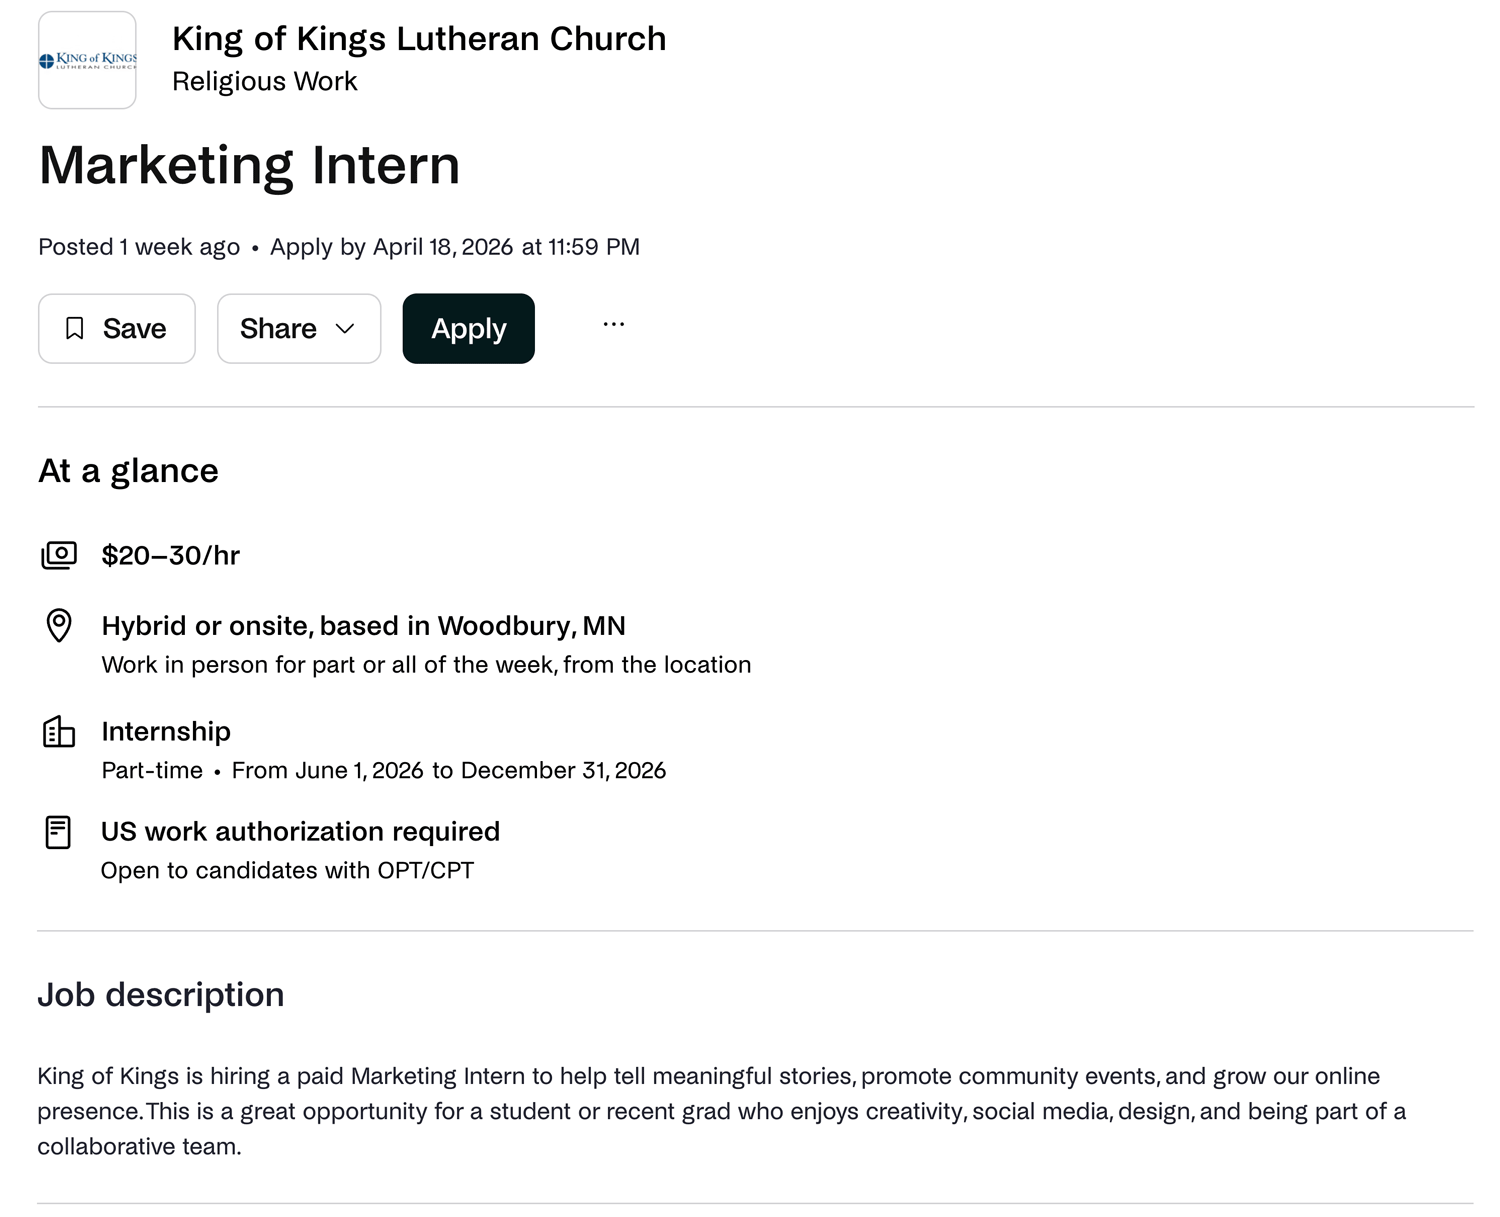Click the At a glance section heading
This screenshot has width=1500, height=1217.
[x=128, y=470]
